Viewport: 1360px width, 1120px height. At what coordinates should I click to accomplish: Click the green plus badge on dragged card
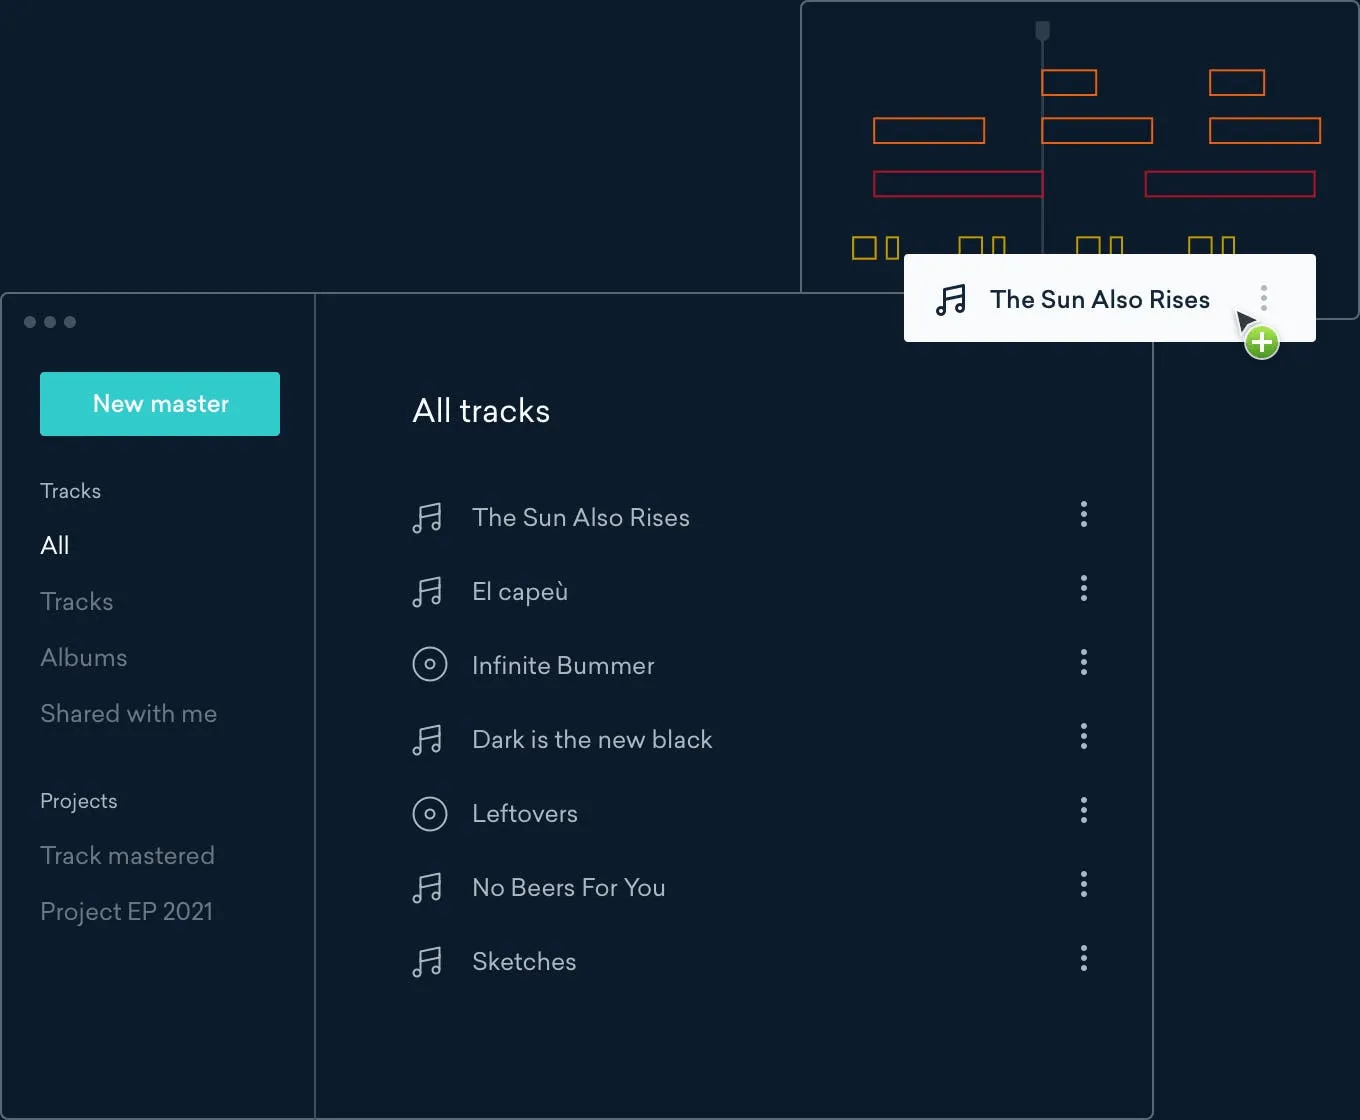1262,343
